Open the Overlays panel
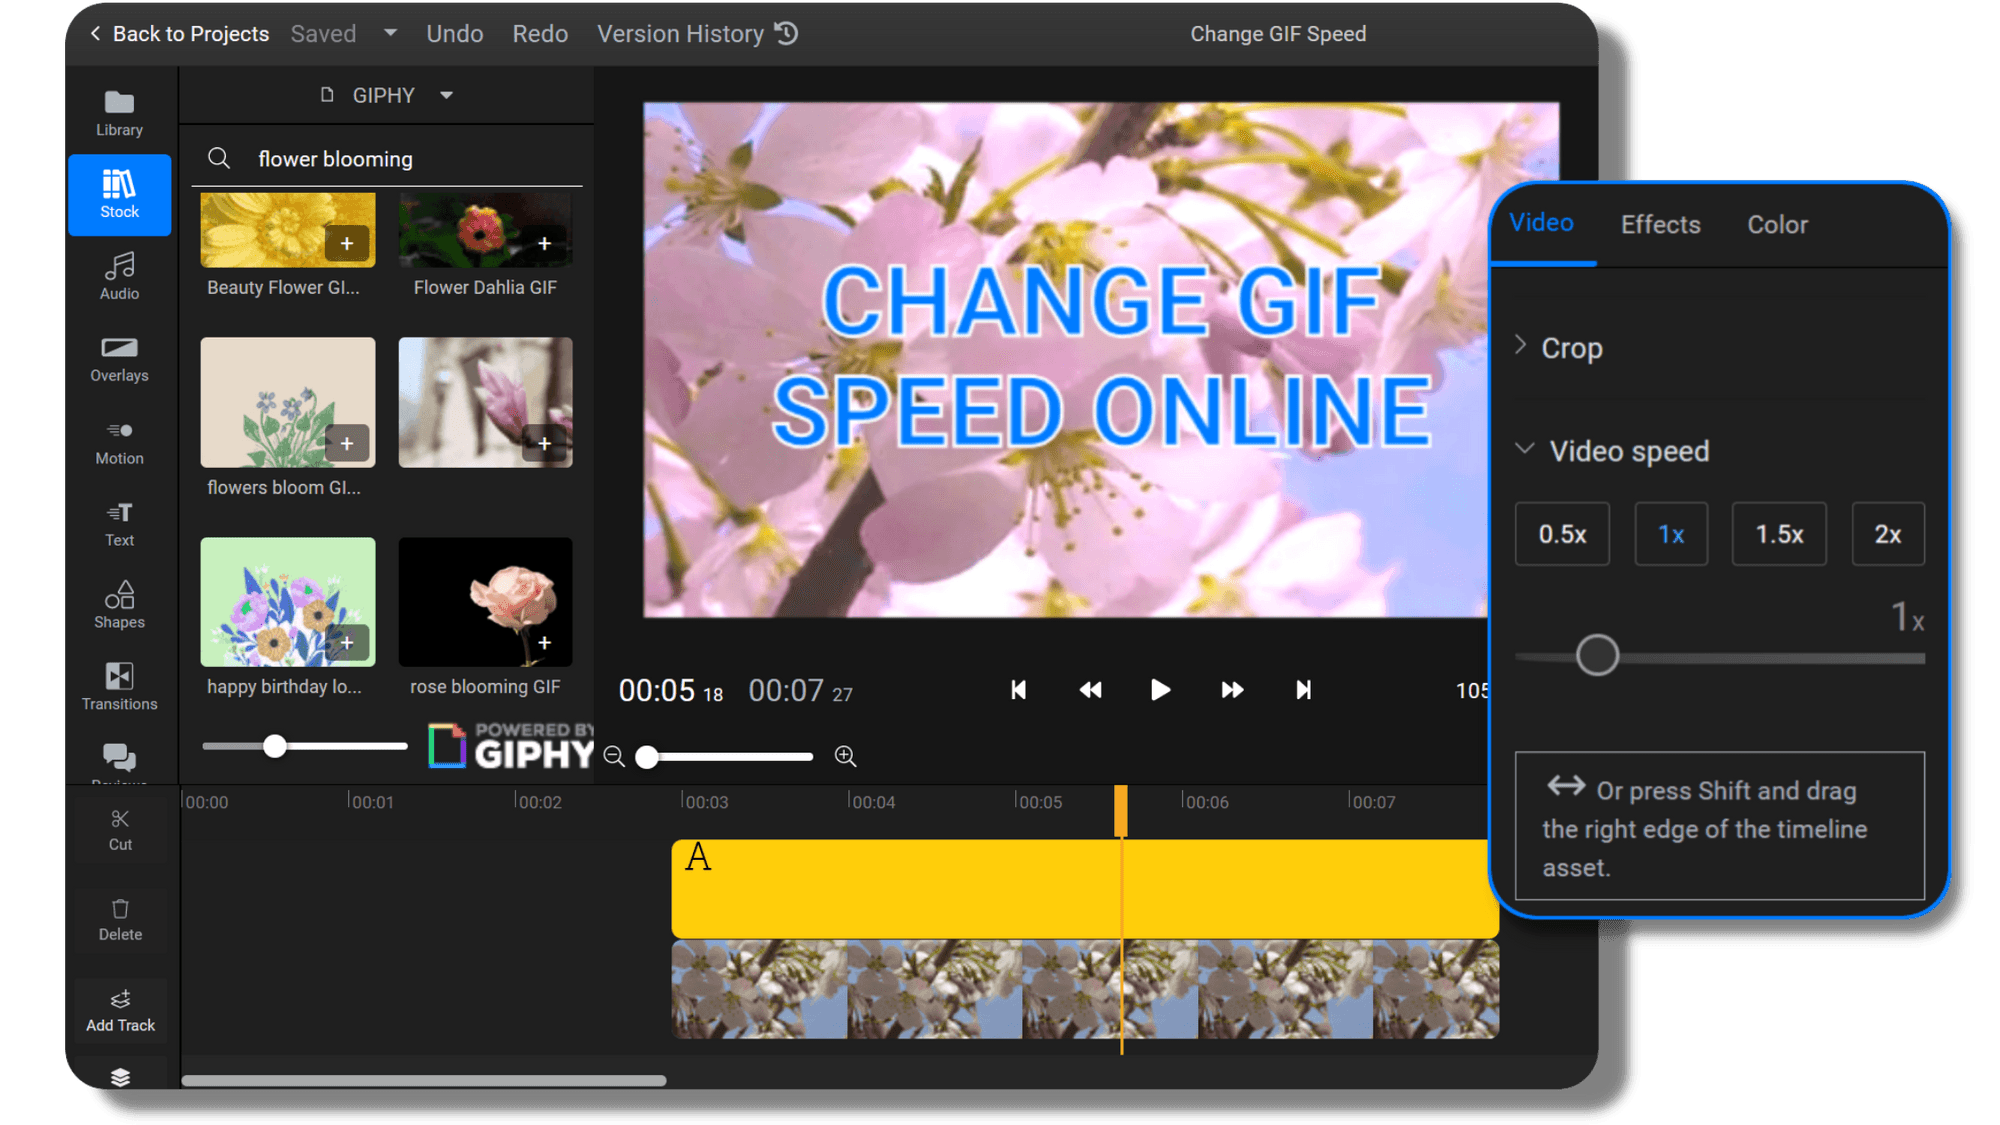This screenshot has width=2000, height=1125. 119,358
